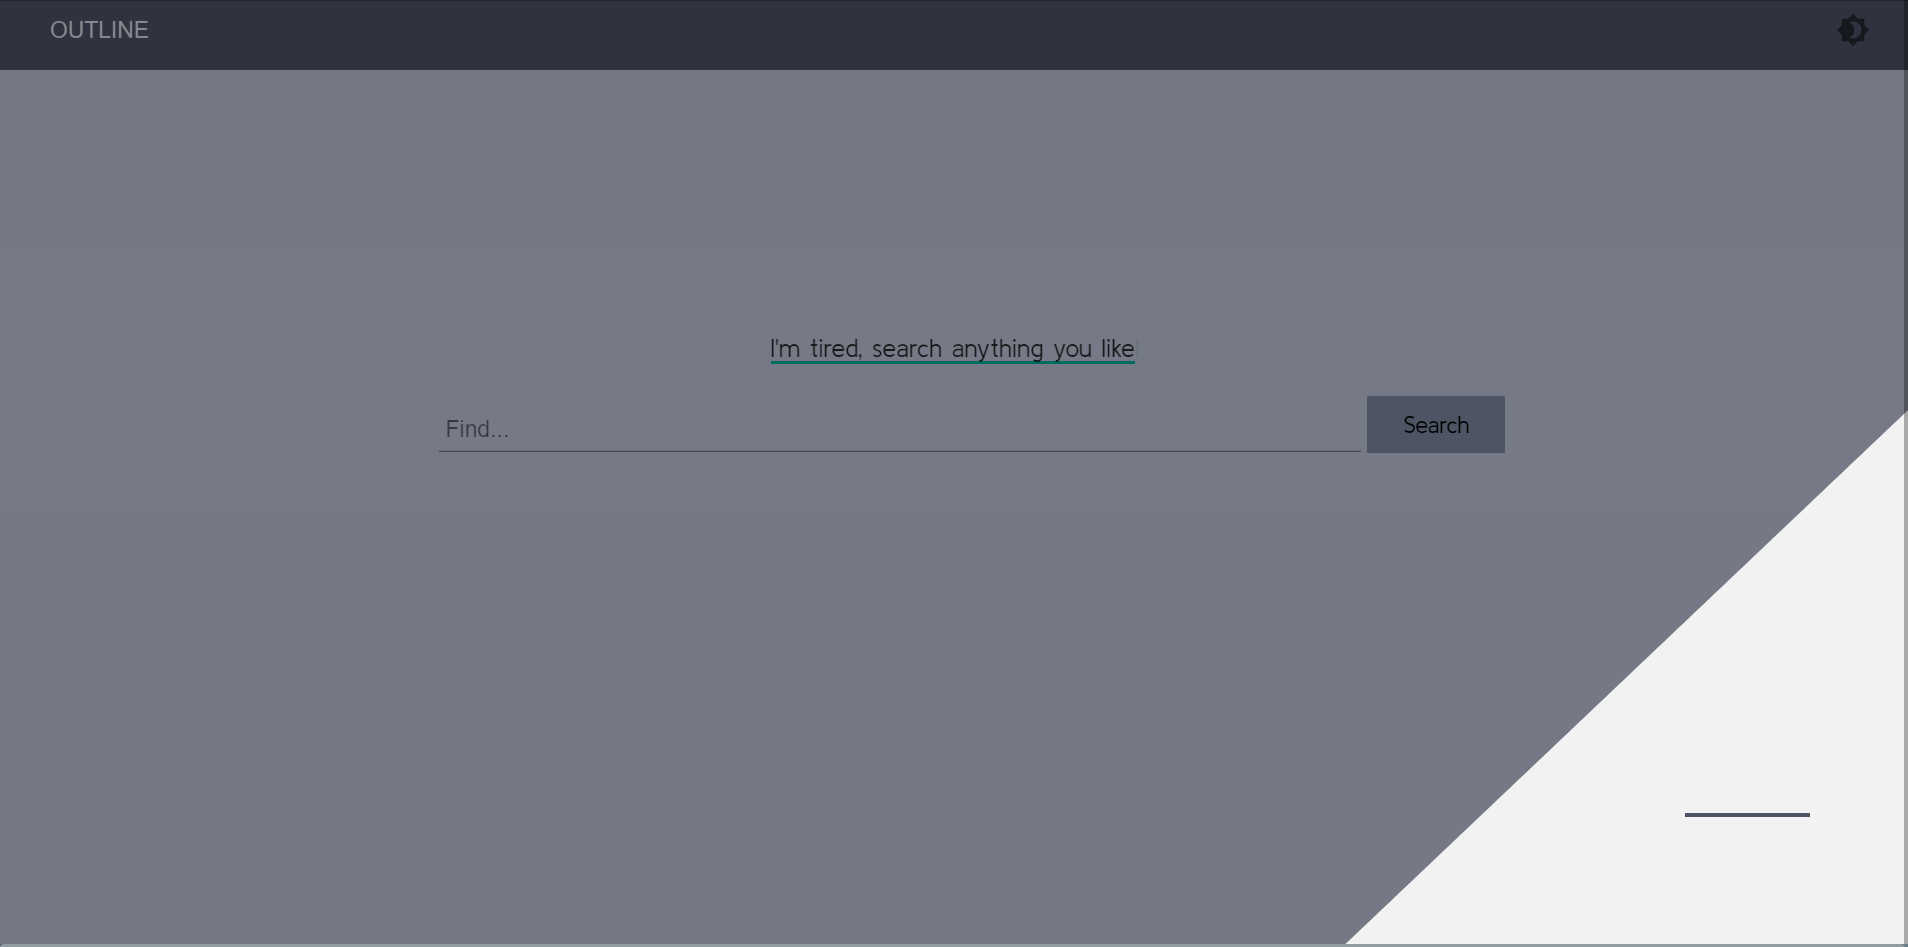
Task: Toggle the dark mode brightness icon
Action: coord(1852,30)
